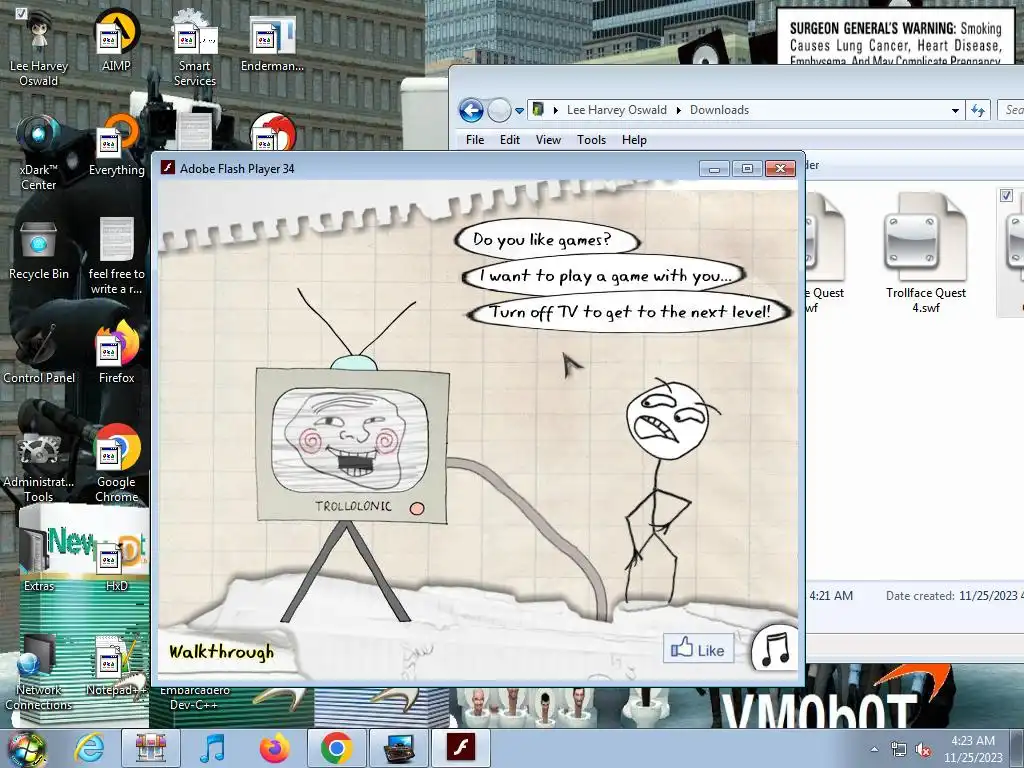Toggle the checkbox on the selected Explorer file
This screenshot has width=1024, height=768.
click(x=1006, y=195)
